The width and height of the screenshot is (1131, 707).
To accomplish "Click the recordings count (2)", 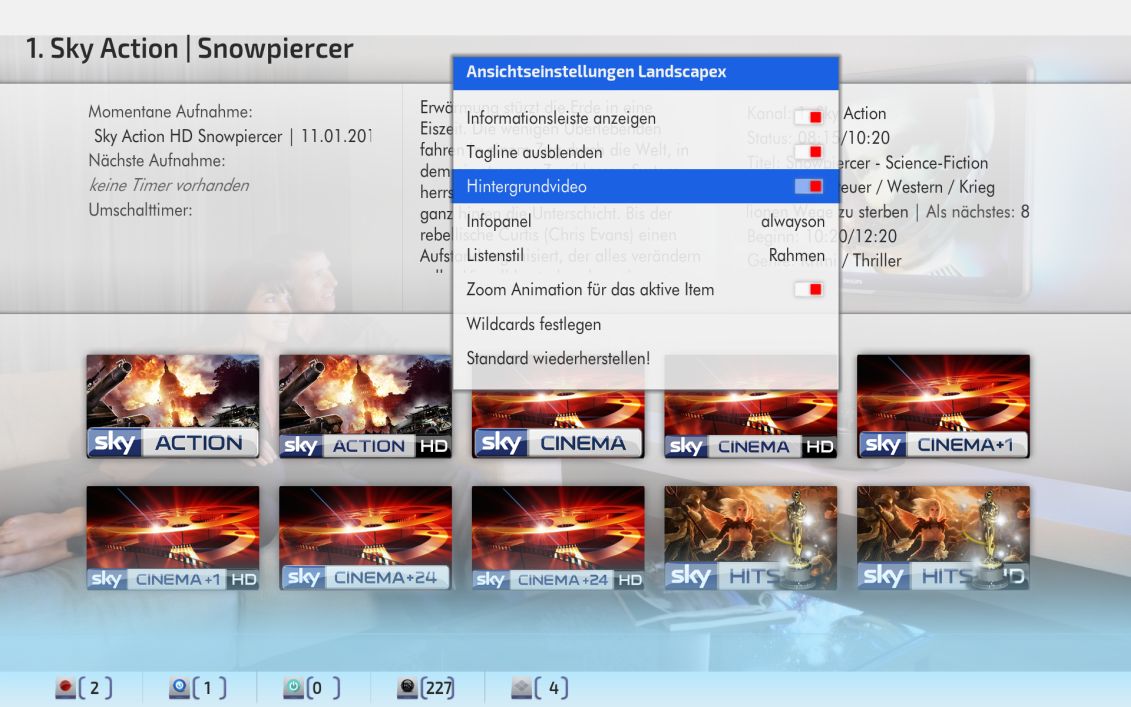I will [95, 688].
